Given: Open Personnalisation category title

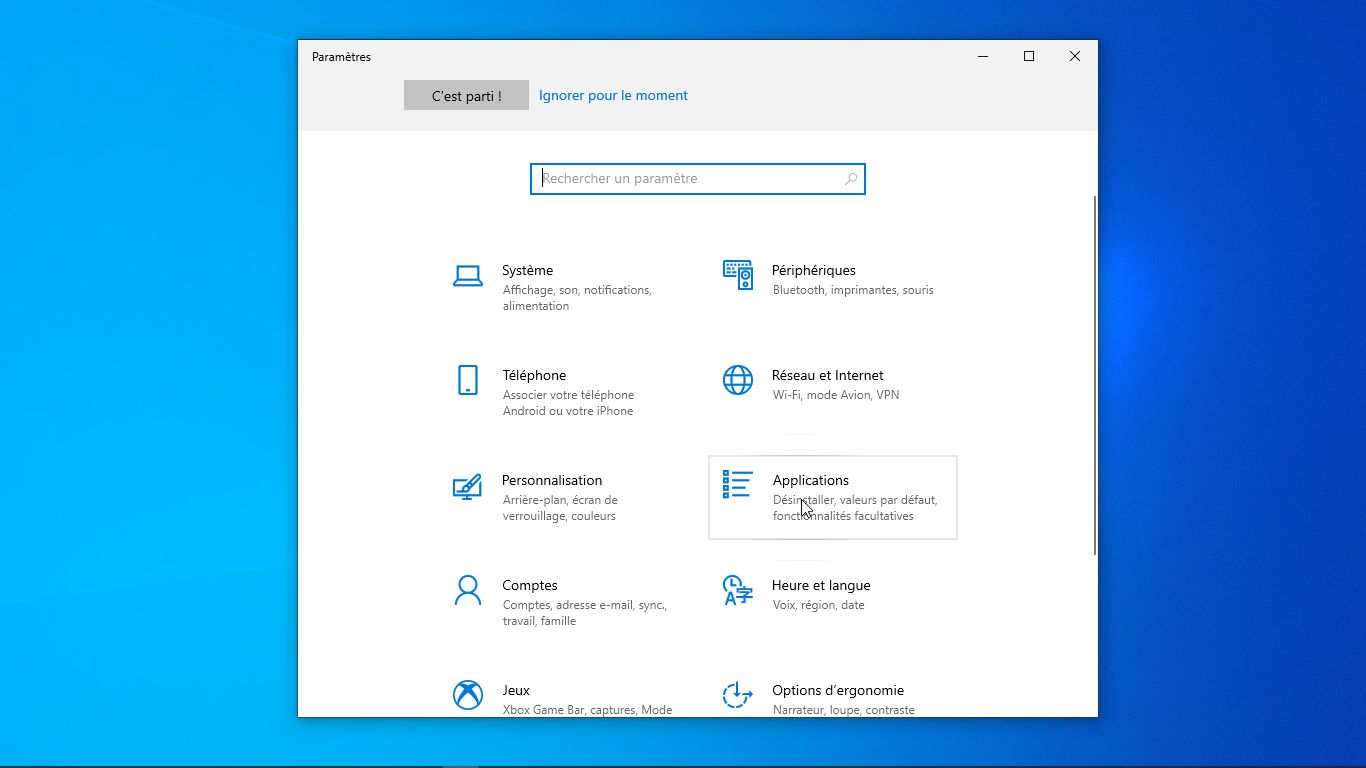Looking at the screenshot, I should tap(552, 480).
